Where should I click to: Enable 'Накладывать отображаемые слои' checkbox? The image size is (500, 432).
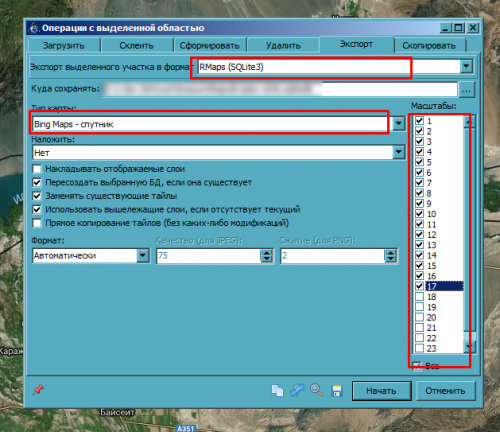click(x=37, y=169)
